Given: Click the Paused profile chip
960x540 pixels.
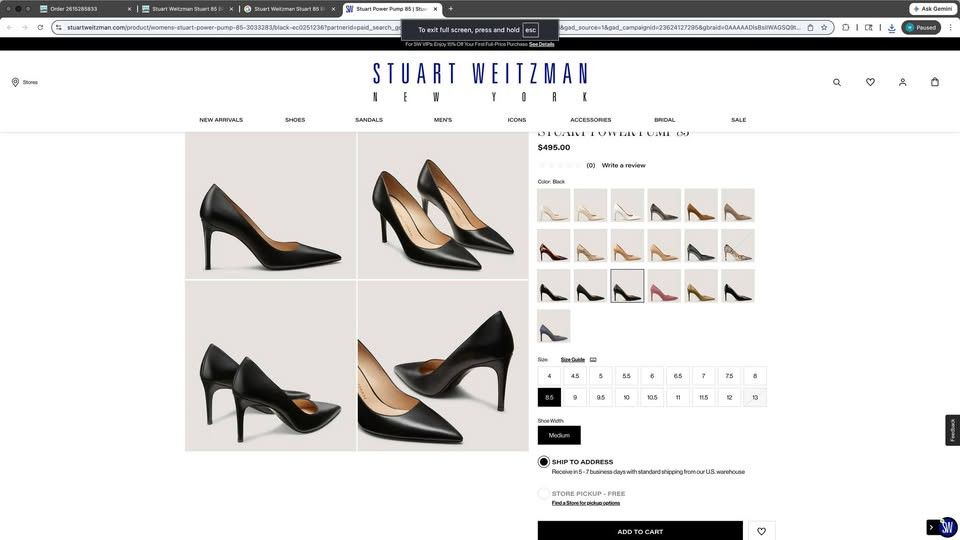Looking at the screenshot, I should [921, 28].
